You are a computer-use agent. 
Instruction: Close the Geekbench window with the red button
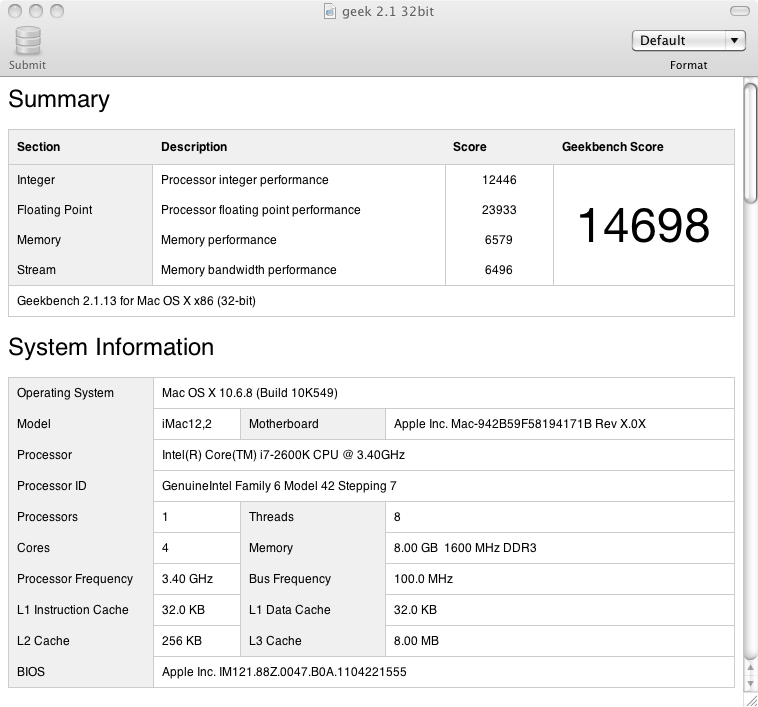[14, 11]
